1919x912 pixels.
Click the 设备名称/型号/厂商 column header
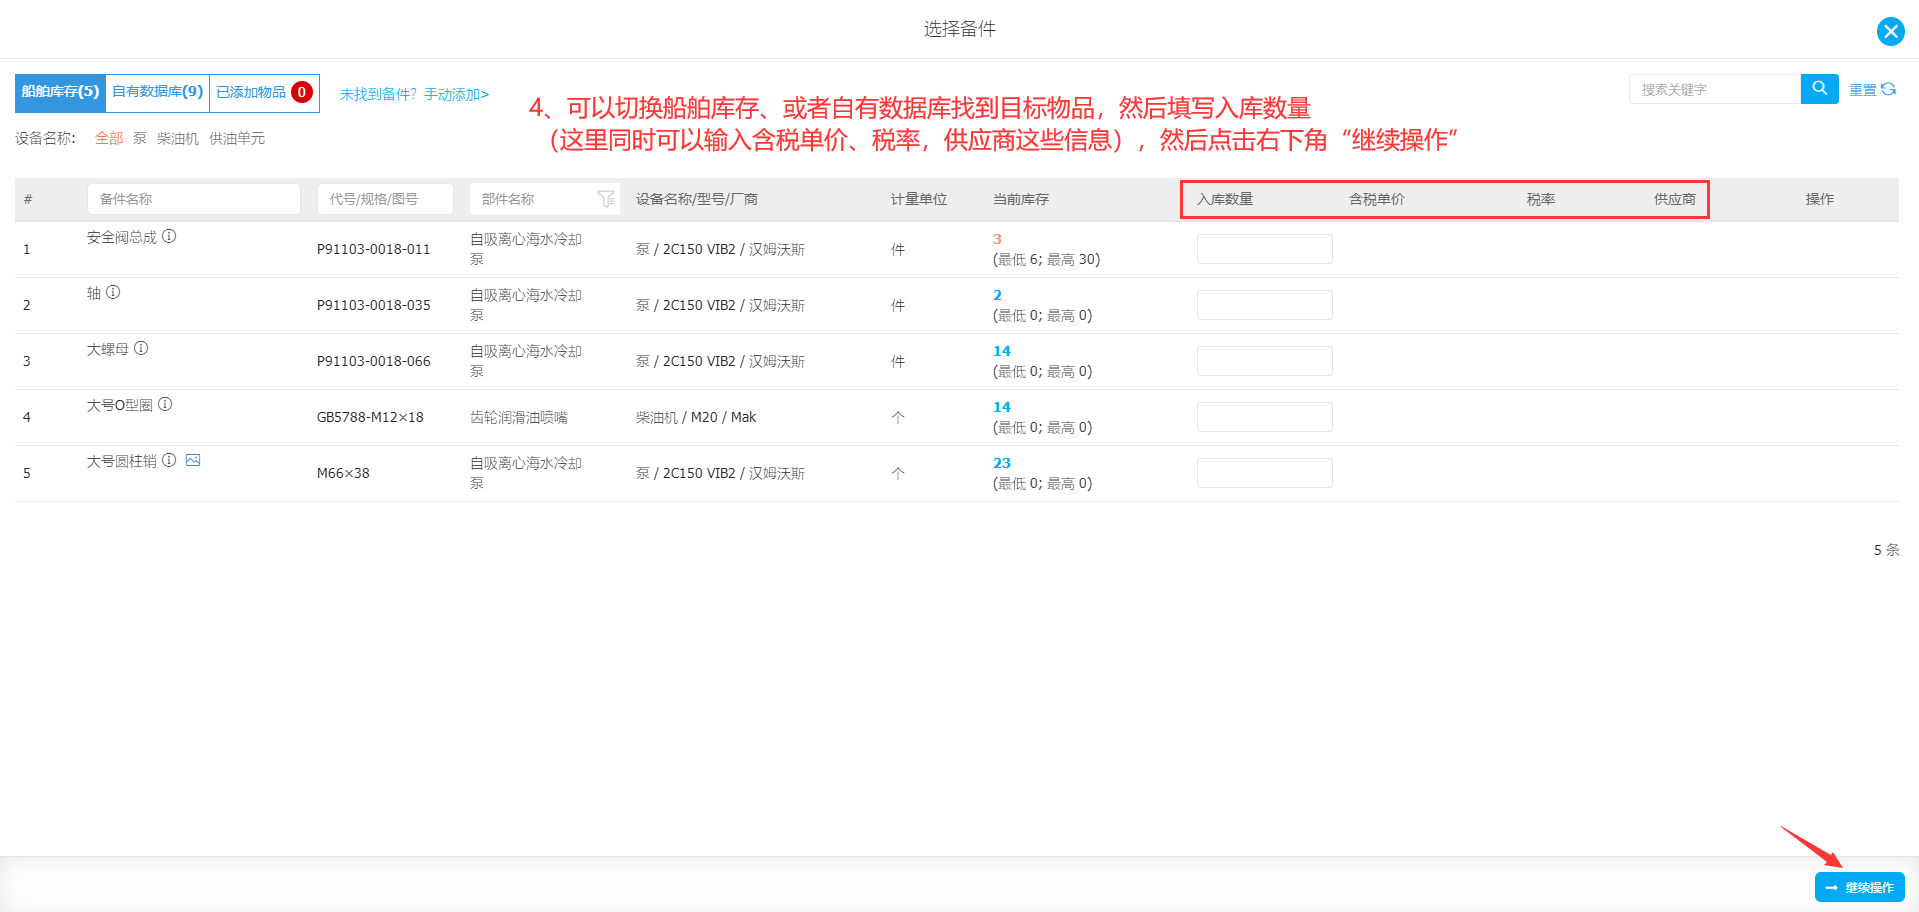point(697,199)
